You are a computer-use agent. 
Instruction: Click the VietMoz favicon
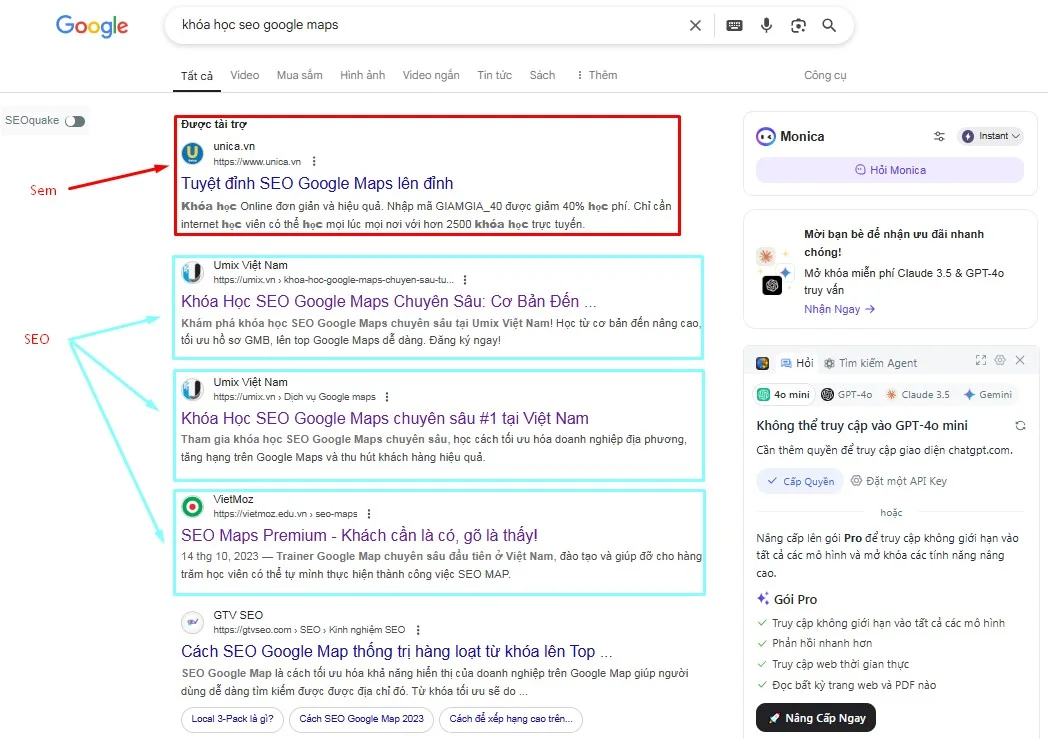click(192, 506)
